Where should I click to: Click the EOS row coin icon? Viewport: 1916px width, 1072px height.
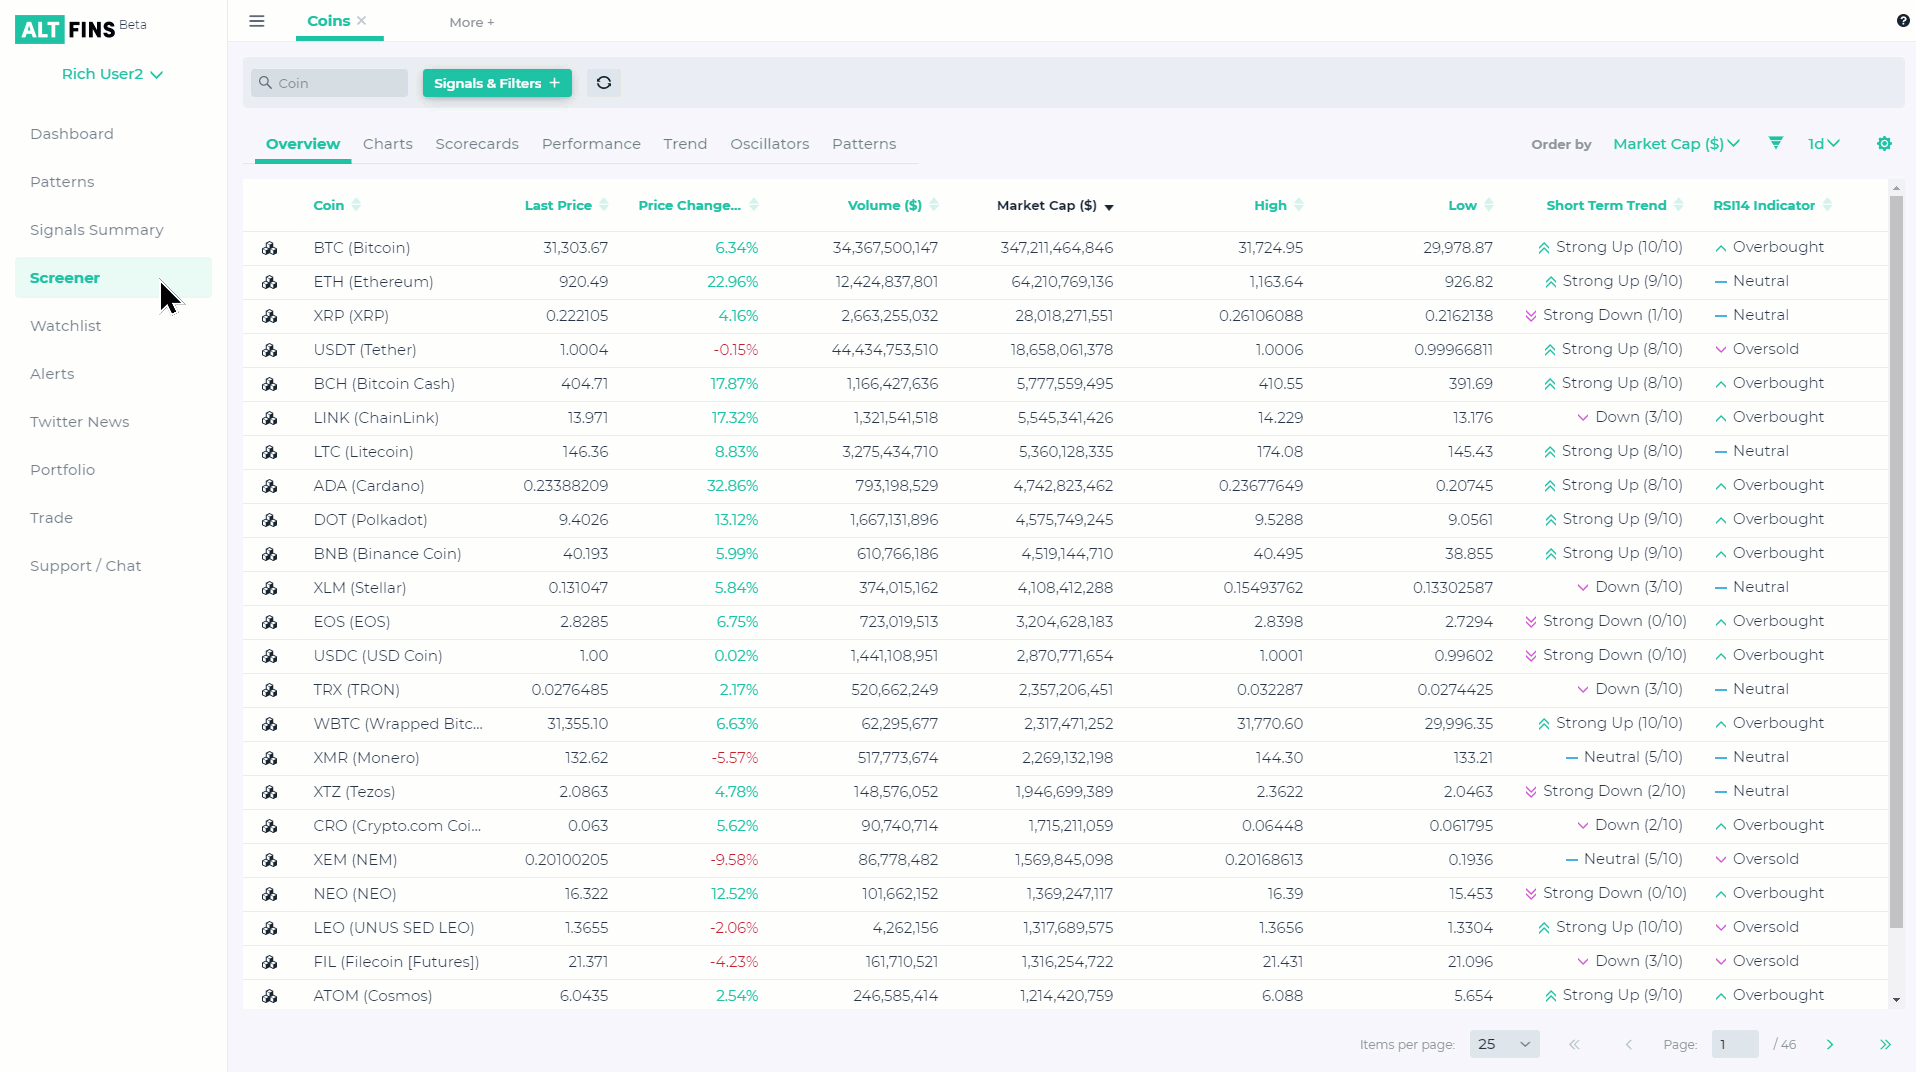tap(270, 622)
